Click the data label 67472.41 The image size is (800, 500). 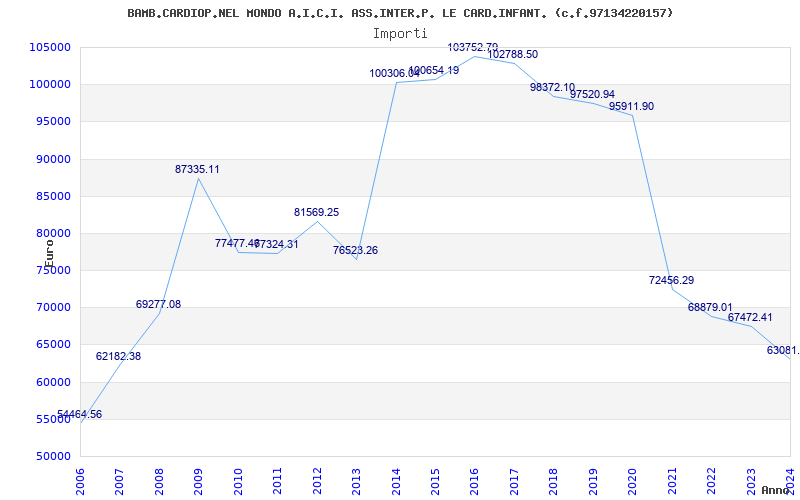(750, 317)
